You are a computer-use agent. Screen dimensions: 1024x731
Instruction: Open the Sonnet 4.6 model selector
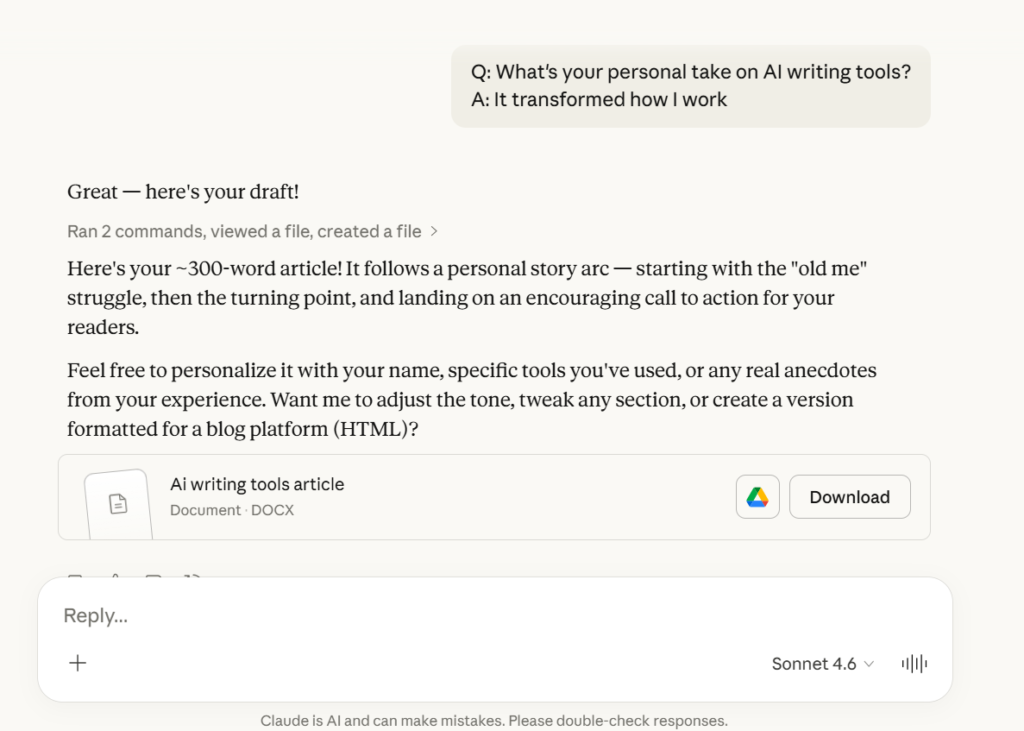click(822, 664)
